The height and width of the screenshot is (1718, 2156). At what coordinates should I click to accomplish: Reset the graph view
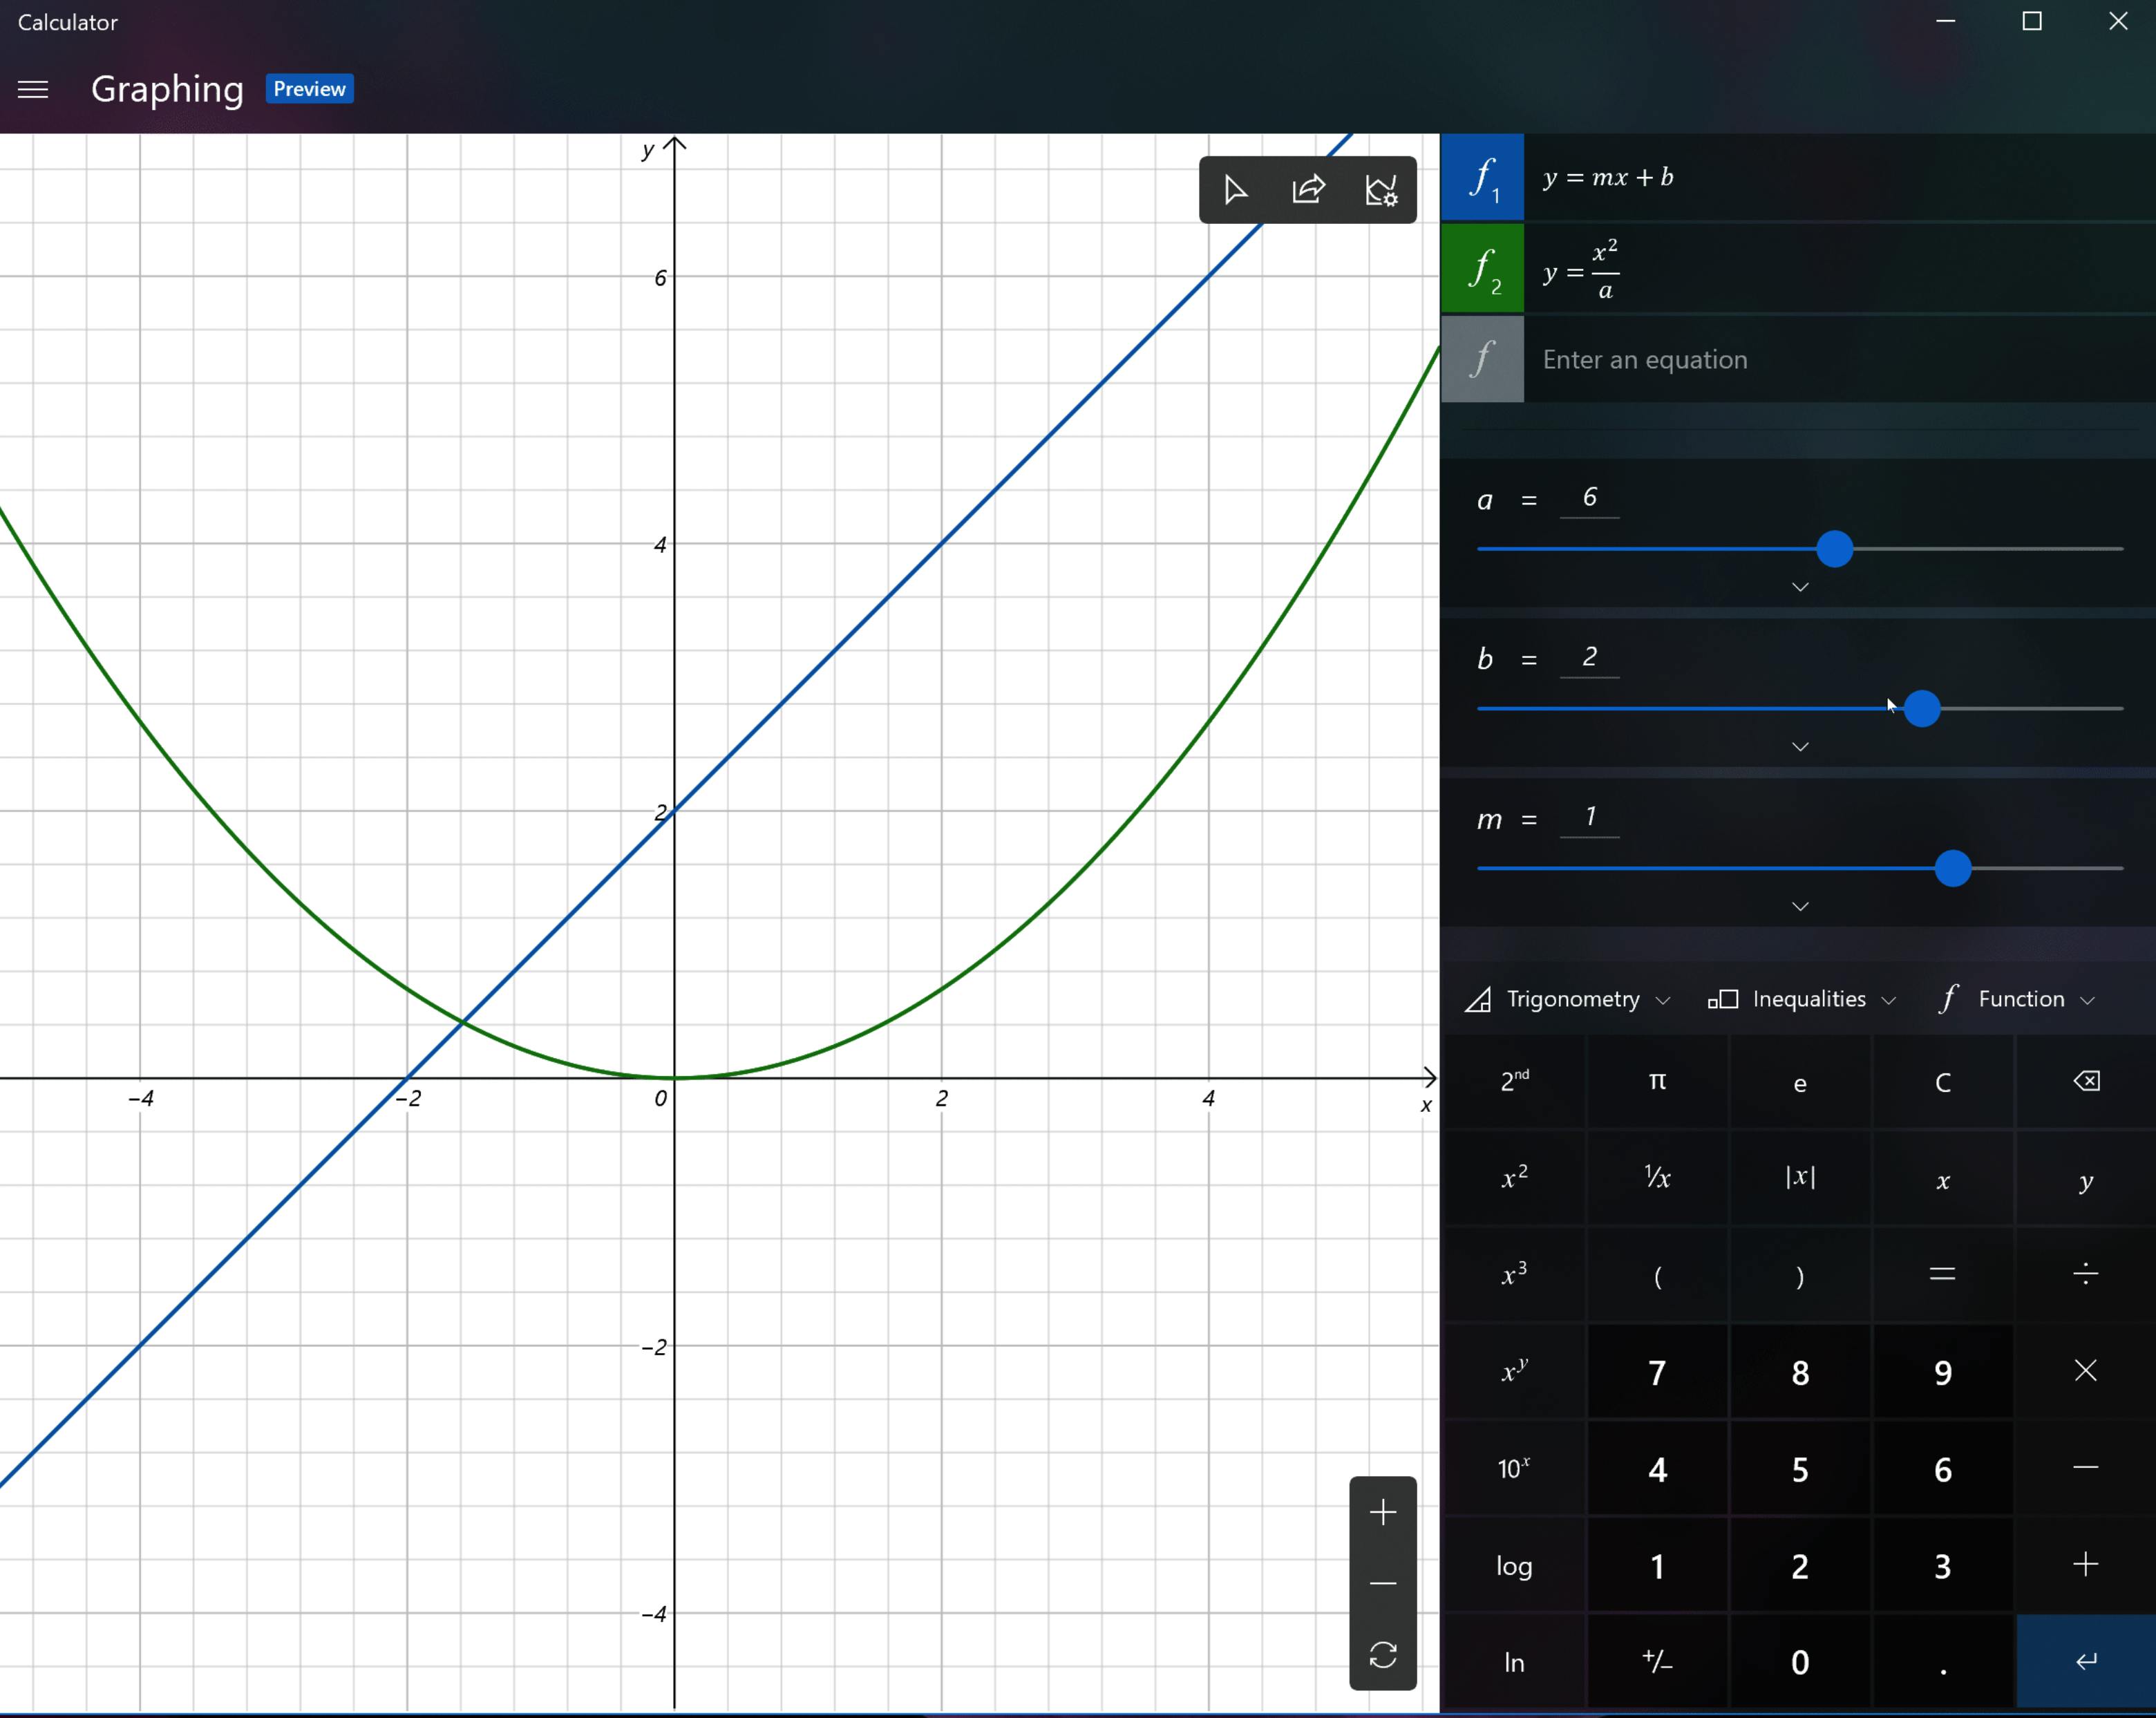tap(1383, 1655)
